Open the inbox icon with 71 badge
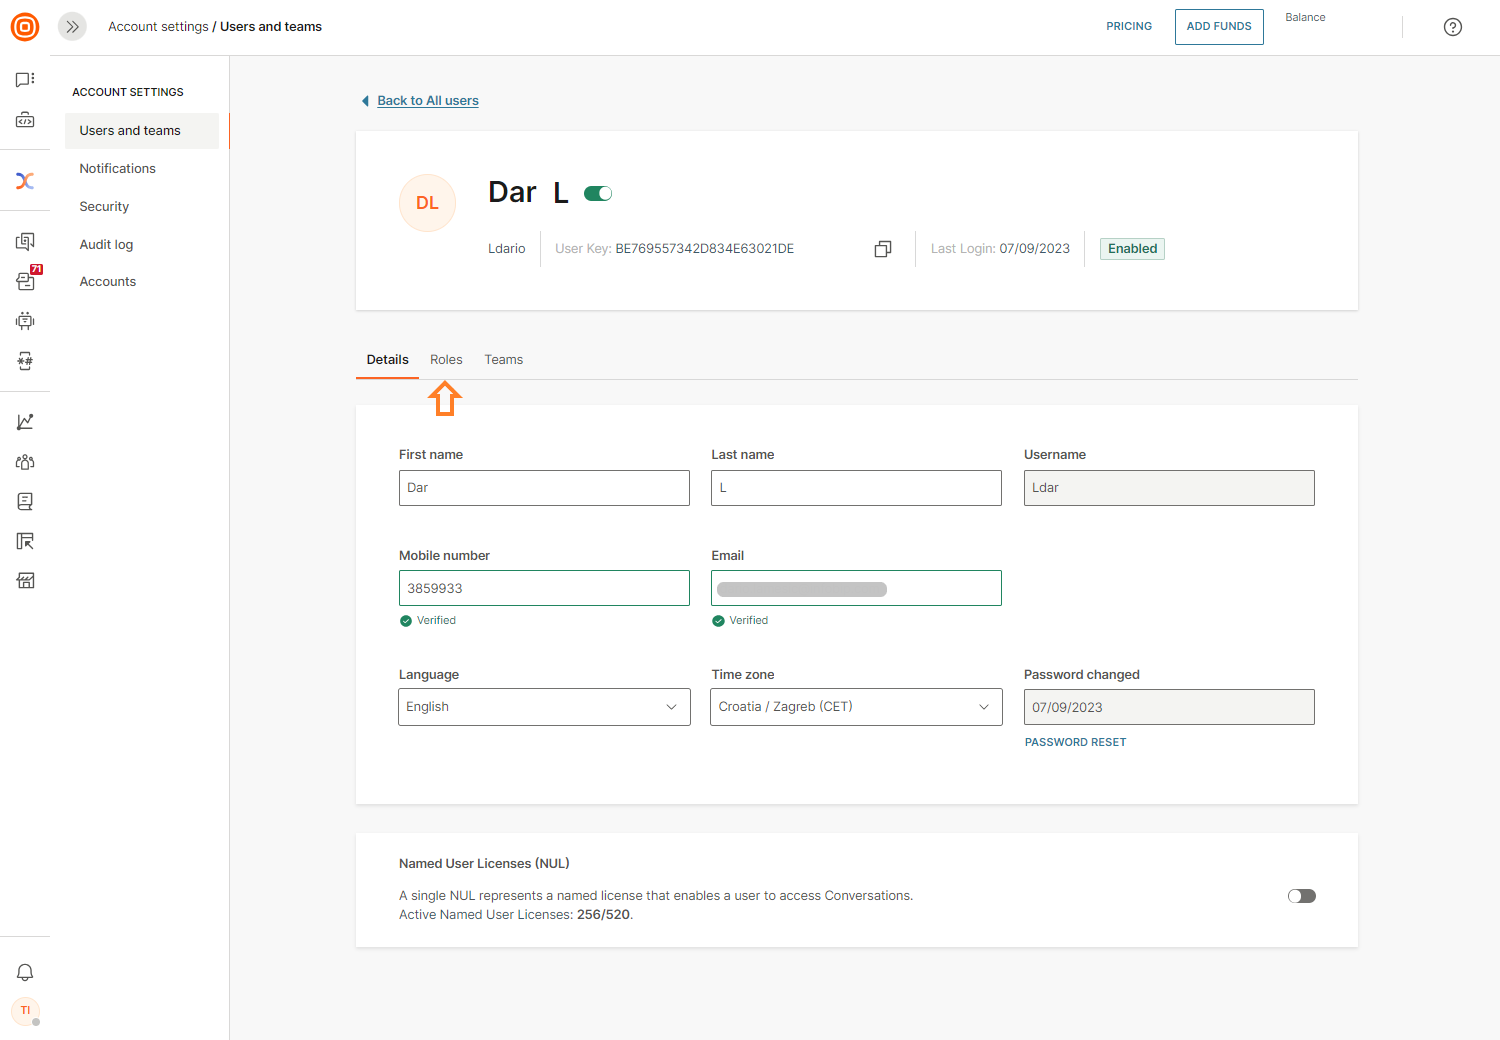The image size is (1500, 1040). point(27,279)
